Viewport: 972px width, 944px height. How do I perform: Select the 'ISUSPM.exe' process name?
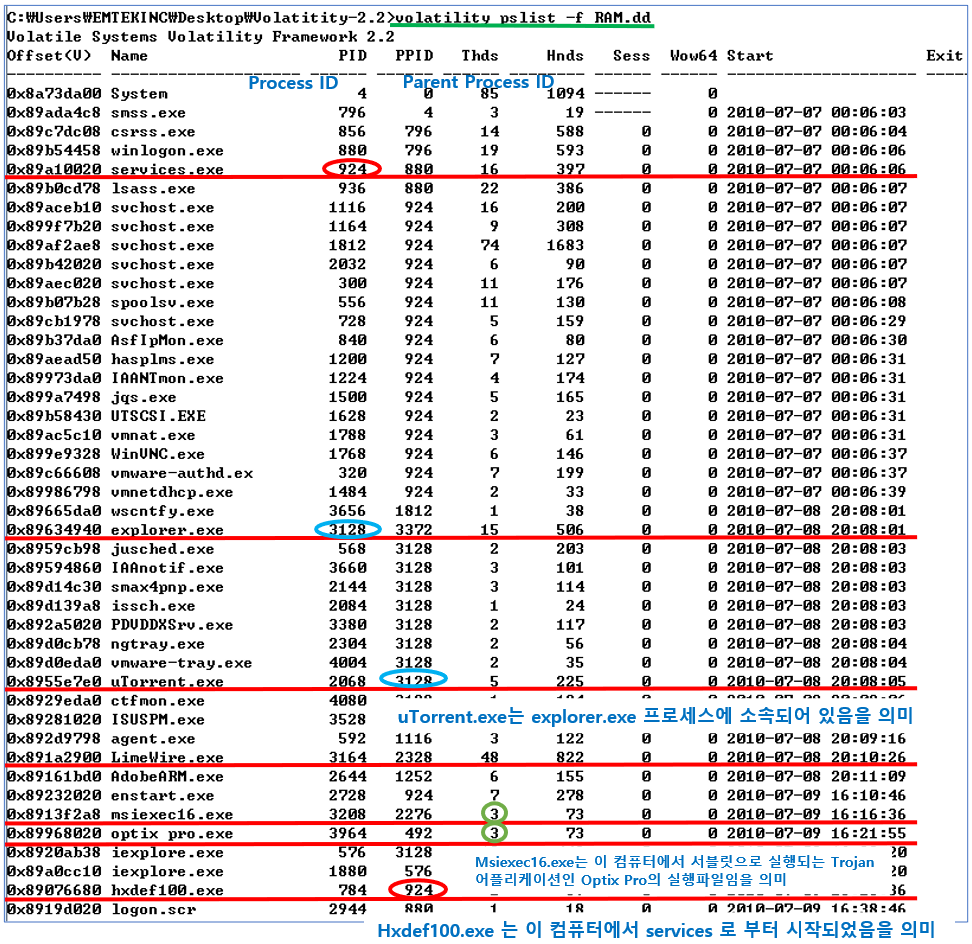click(x=158, y=720)
